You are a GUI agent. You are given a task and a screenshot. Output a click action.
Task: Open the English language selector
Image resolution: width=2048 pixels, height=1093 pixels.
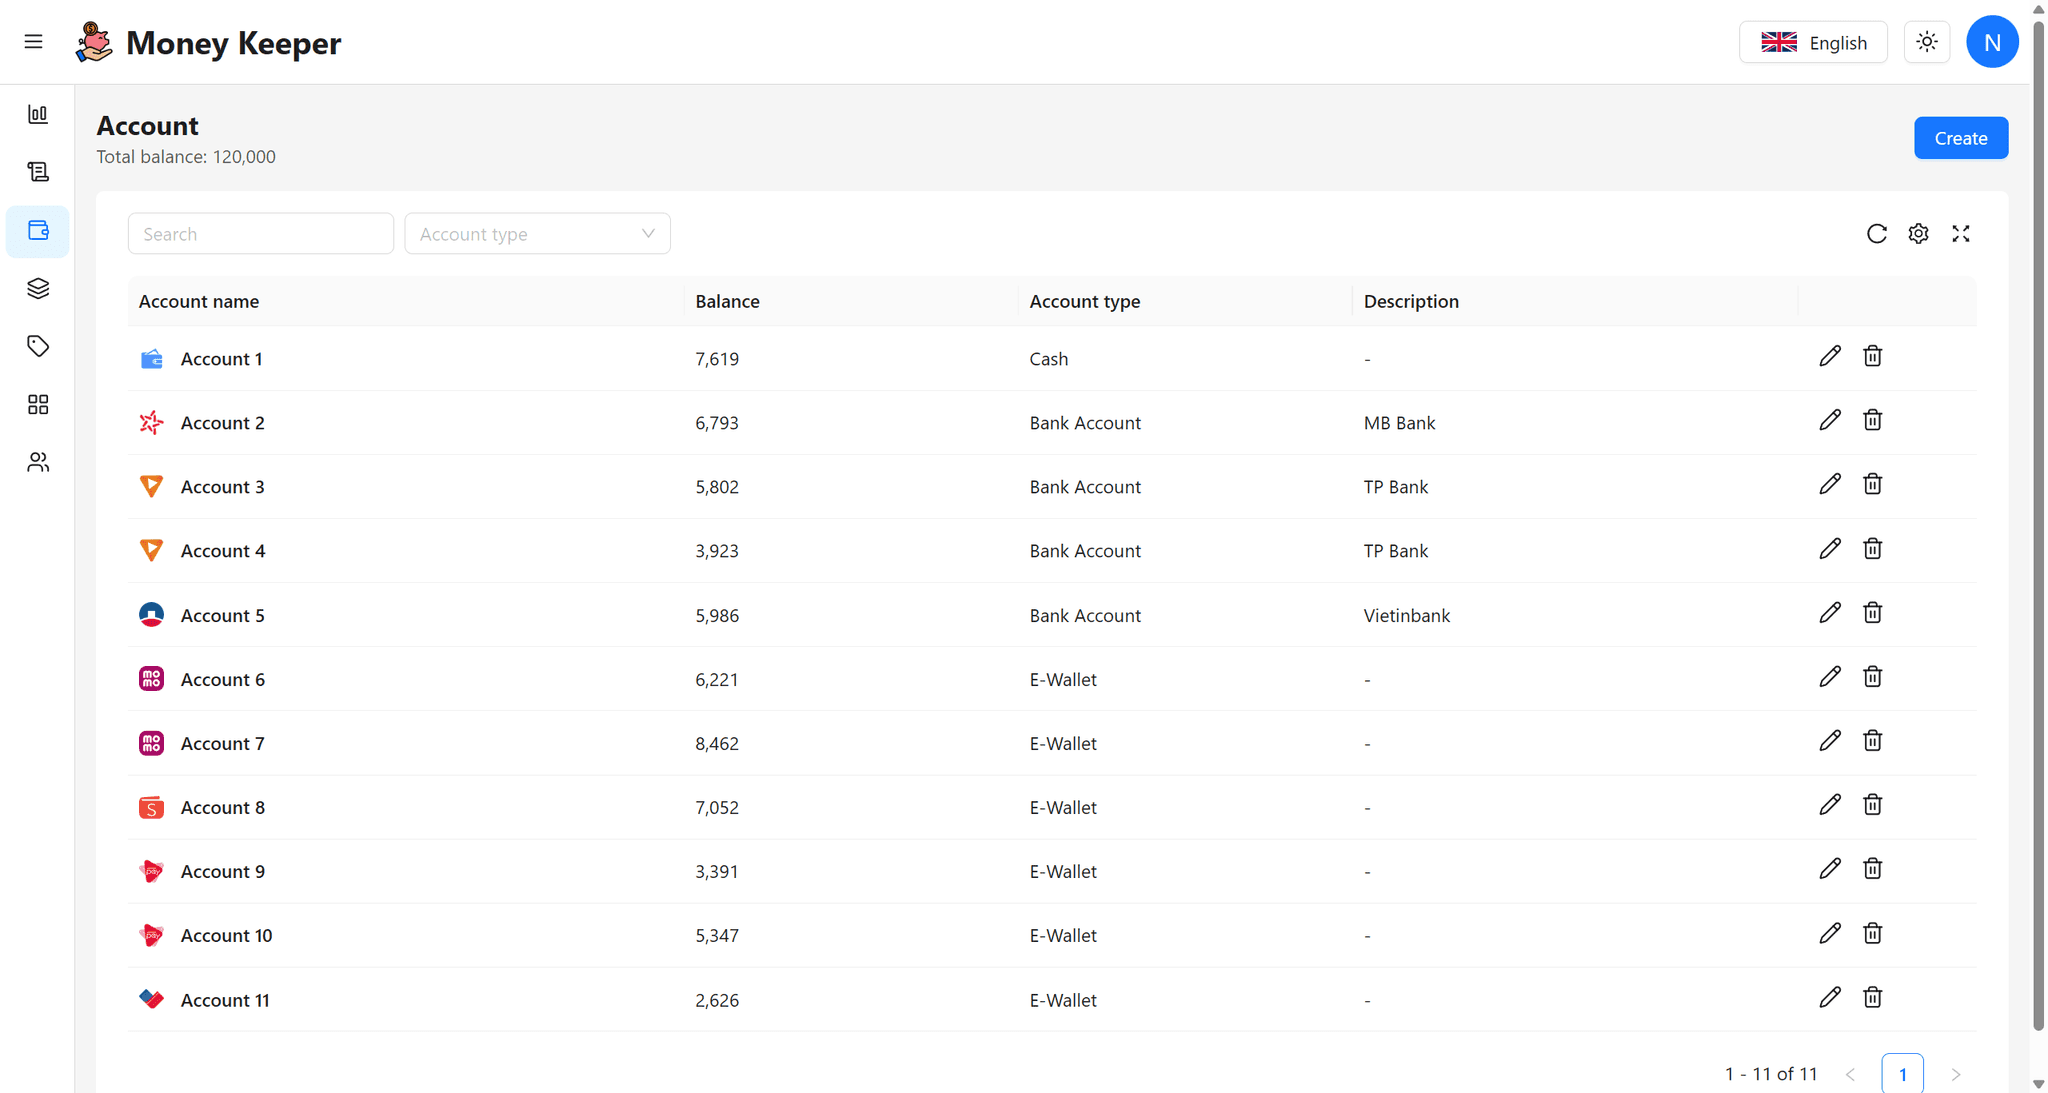pyautogui.click(x=1812, y=42)
